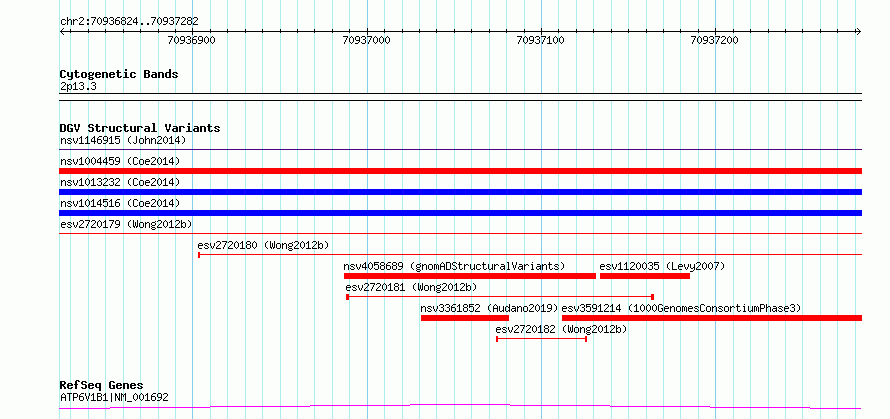Select the blue nsv1014516 variant bar
The width and height of the screenshot is (890, 419).
(x=460, y=213)
